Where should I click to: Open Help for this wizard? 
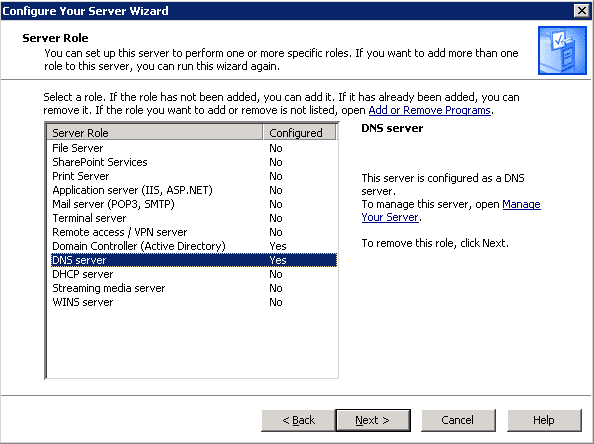coord(544,420)
